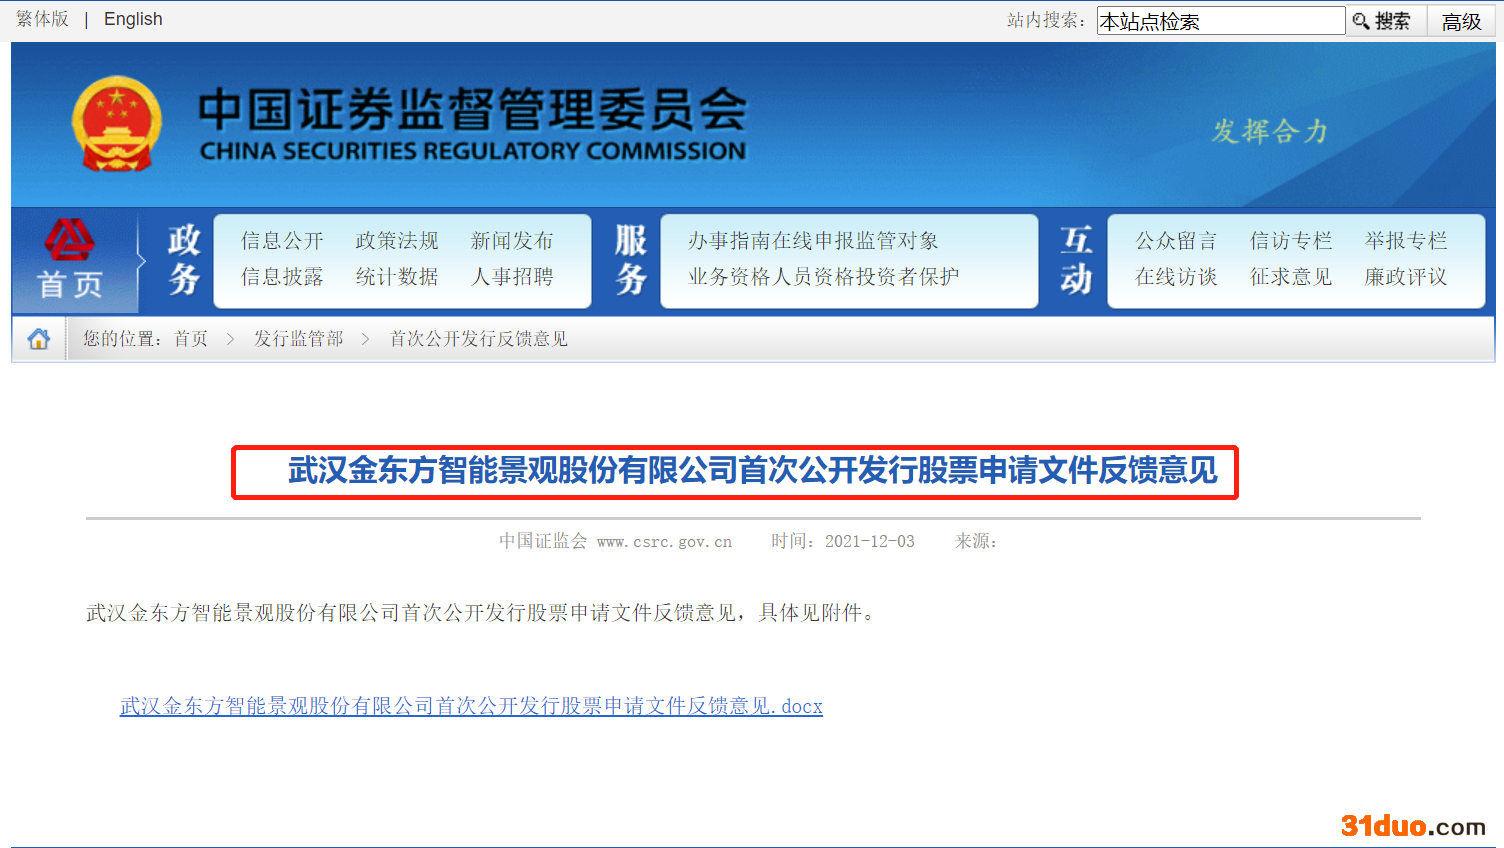Switch the site to English
Viewport: 1504px width, 848px height.
(x=133, y=19)
